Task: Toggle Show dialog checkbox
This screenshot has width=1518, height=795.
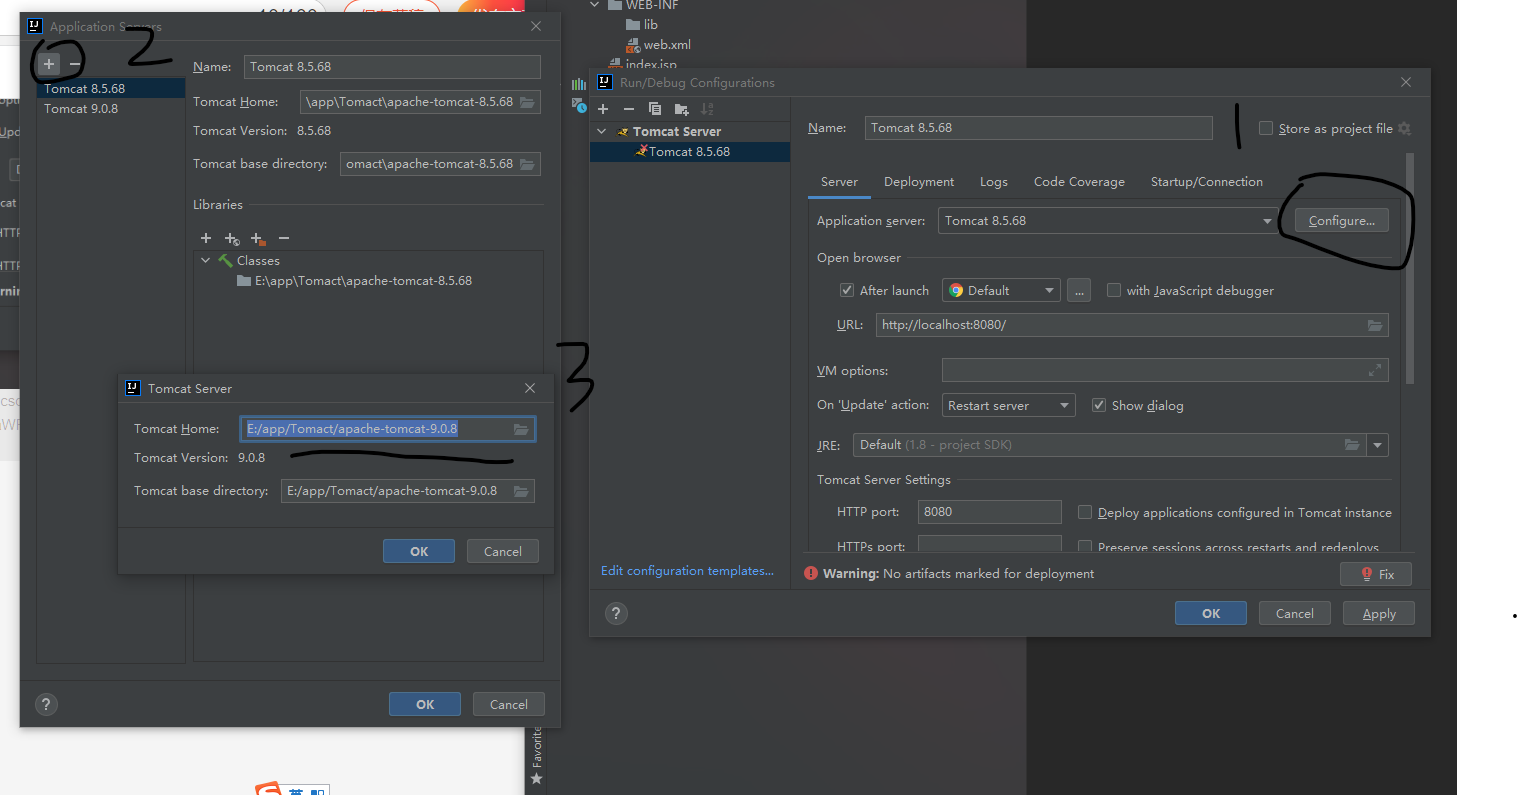Action: coord(1099,405)
